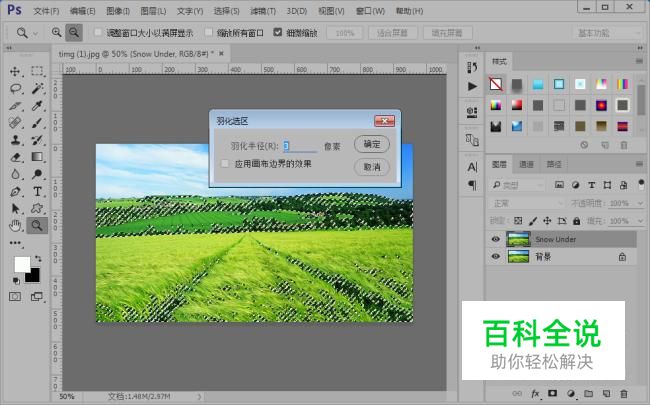Select the Custom Shape tool

click(37, 208)
